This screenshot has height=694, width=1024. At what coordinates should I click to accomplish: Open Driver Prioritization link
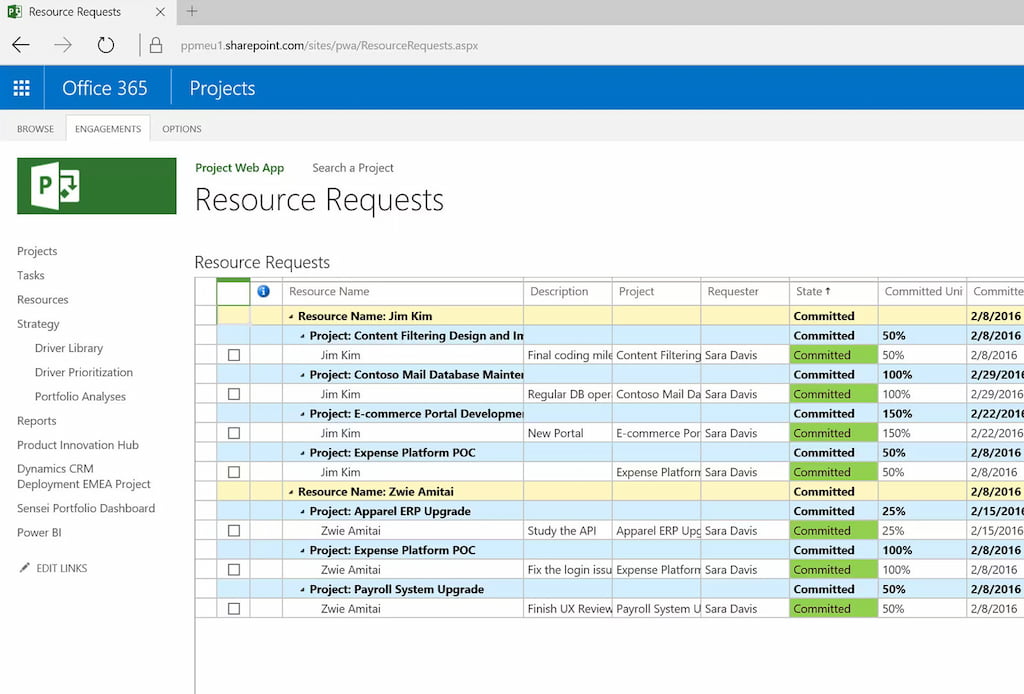coord(84,372)
